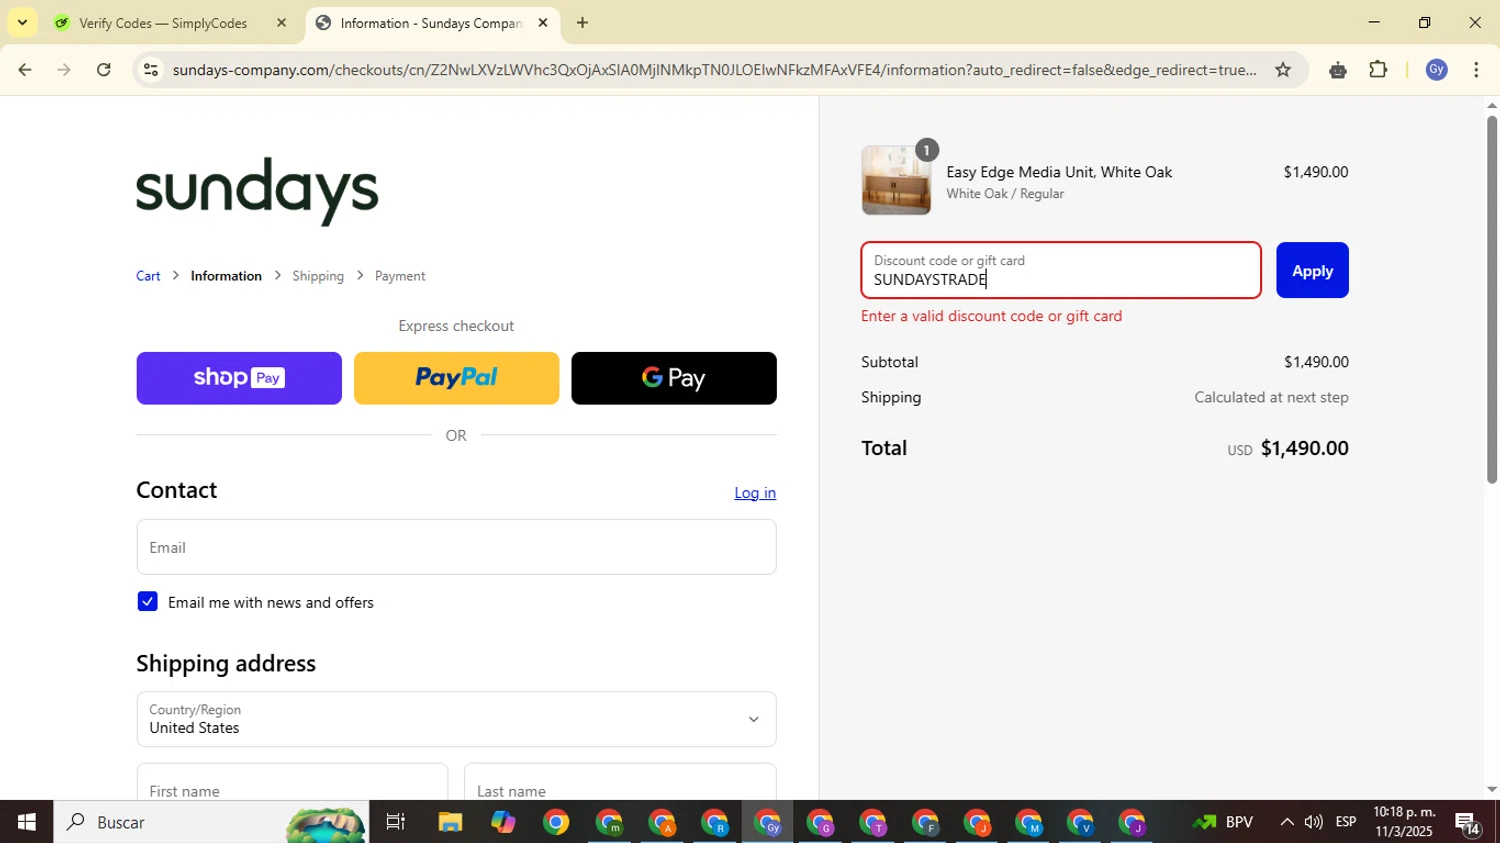Open Task View on the taskbar
The height and width of the screenshot is (843, 1500).
point(396,822)
